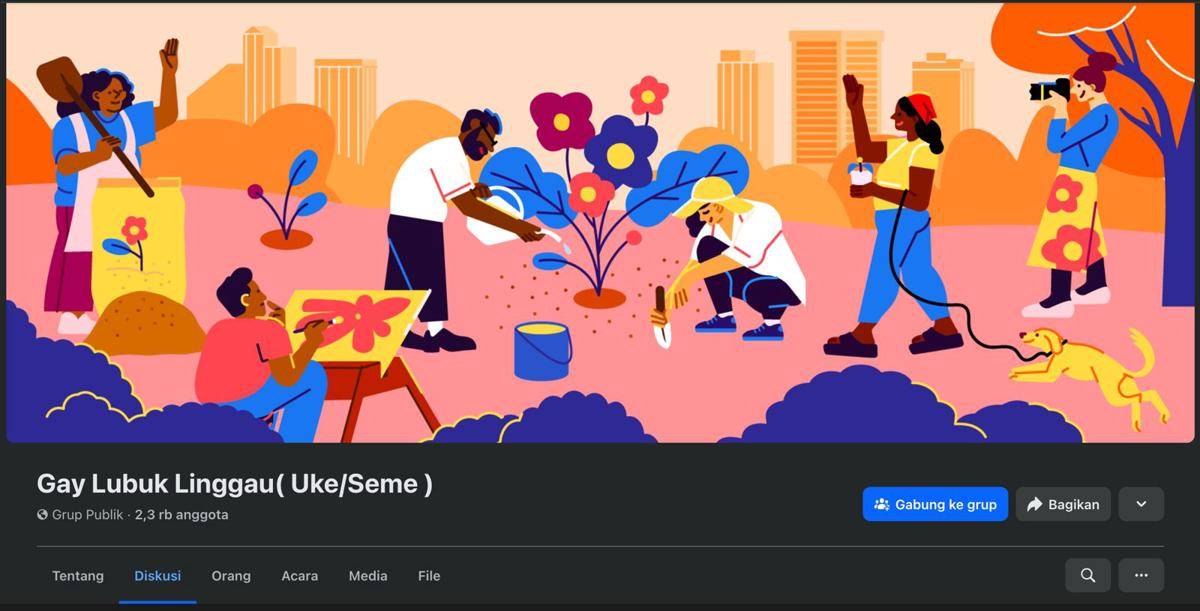Click the globe icon beside Grup Publik
1200x611 pixels.
[x=42, y=515]
